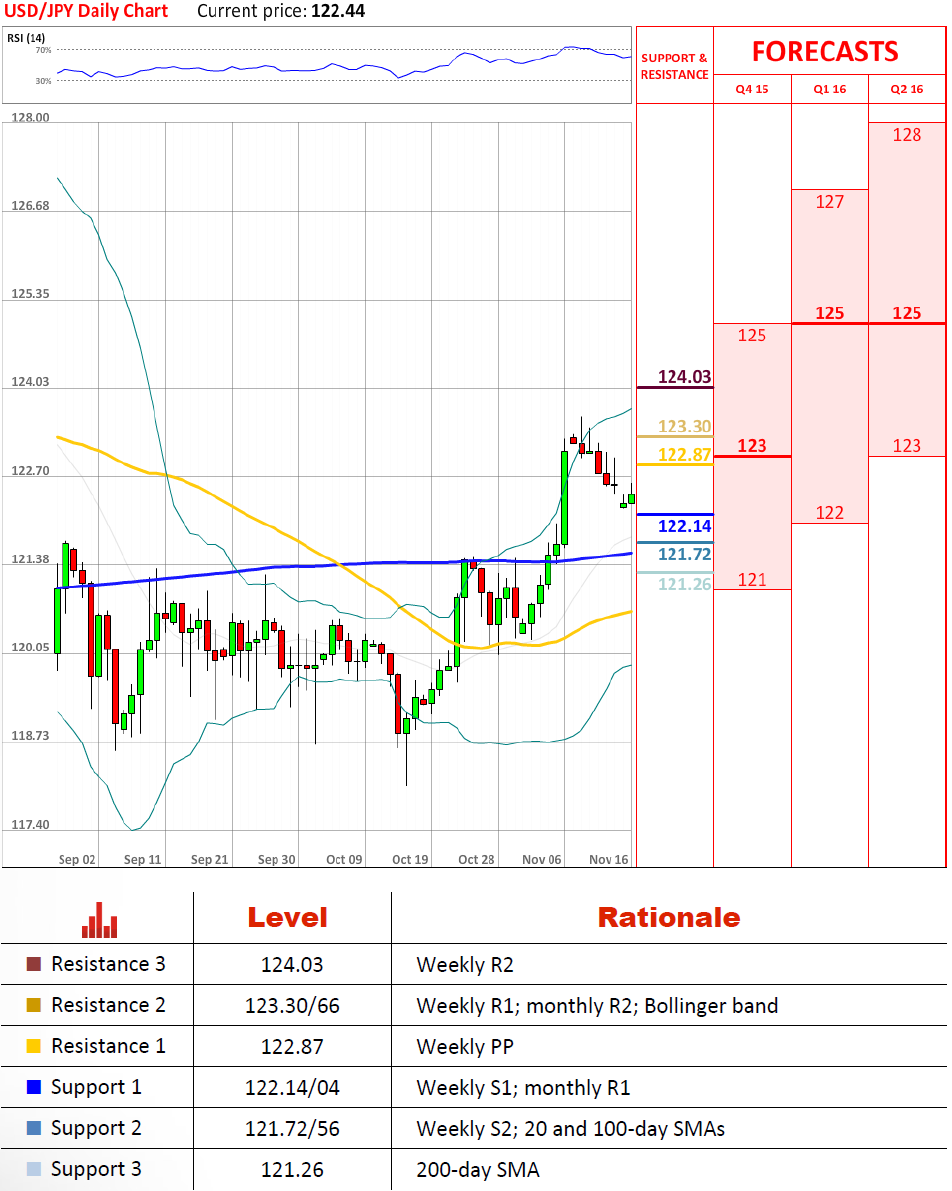
Task: Click the 'Nov 16' date axis label
Action: (x=609, y=859)
